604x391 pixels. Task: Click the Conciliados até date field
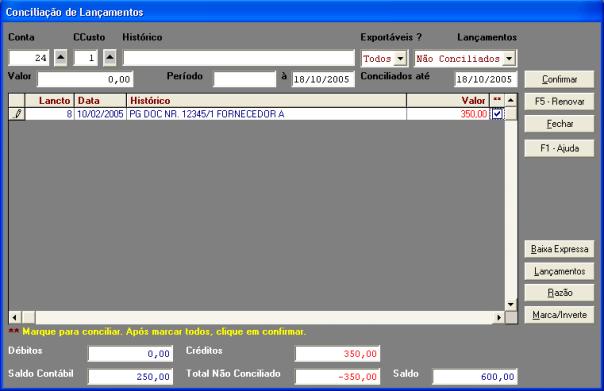click(485, 79)
